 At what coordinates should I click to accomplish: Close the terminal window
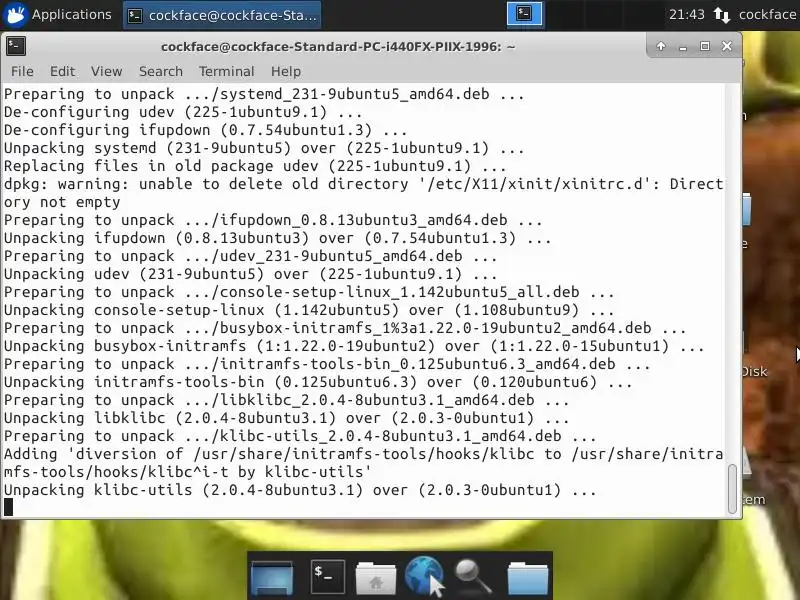coord(727,46)
